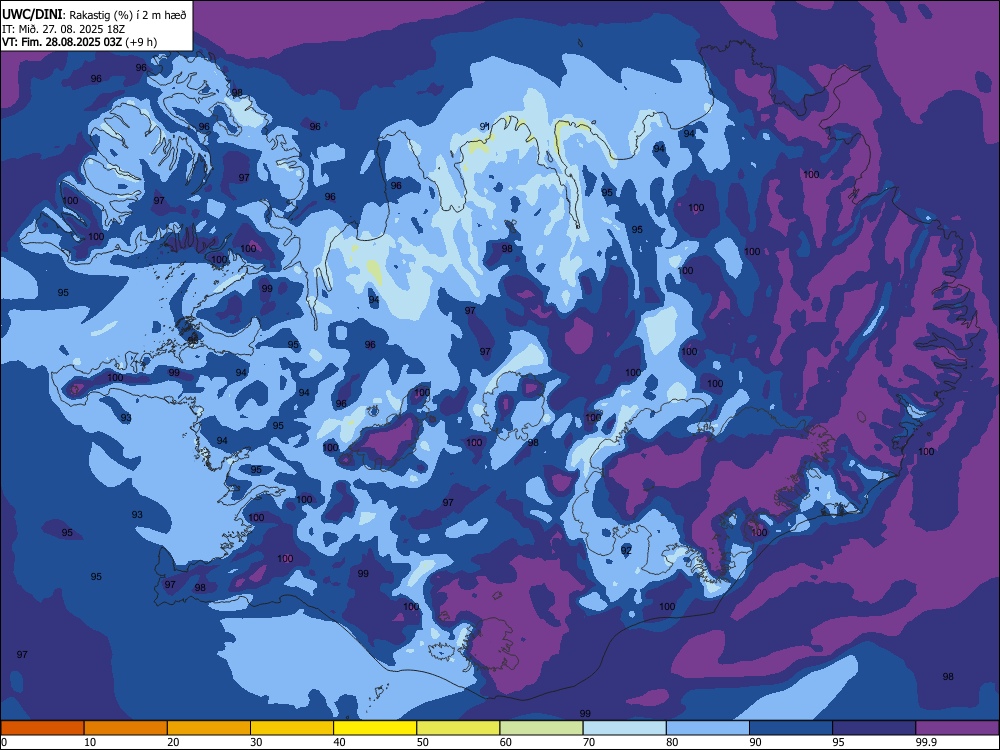Click the medium blue 90–95 legend swatch

(791, 728)
